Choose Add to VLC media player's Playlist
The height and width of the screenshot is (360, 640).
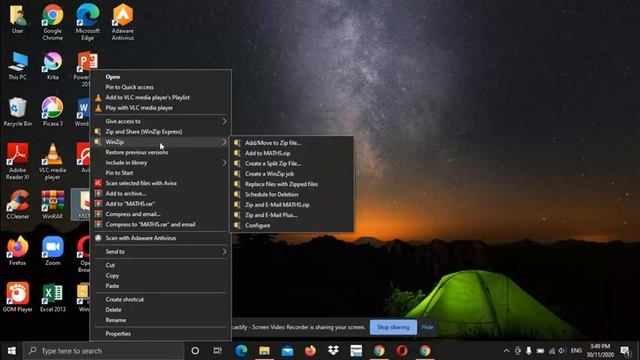pyautogui.click(x=161, y=98)
